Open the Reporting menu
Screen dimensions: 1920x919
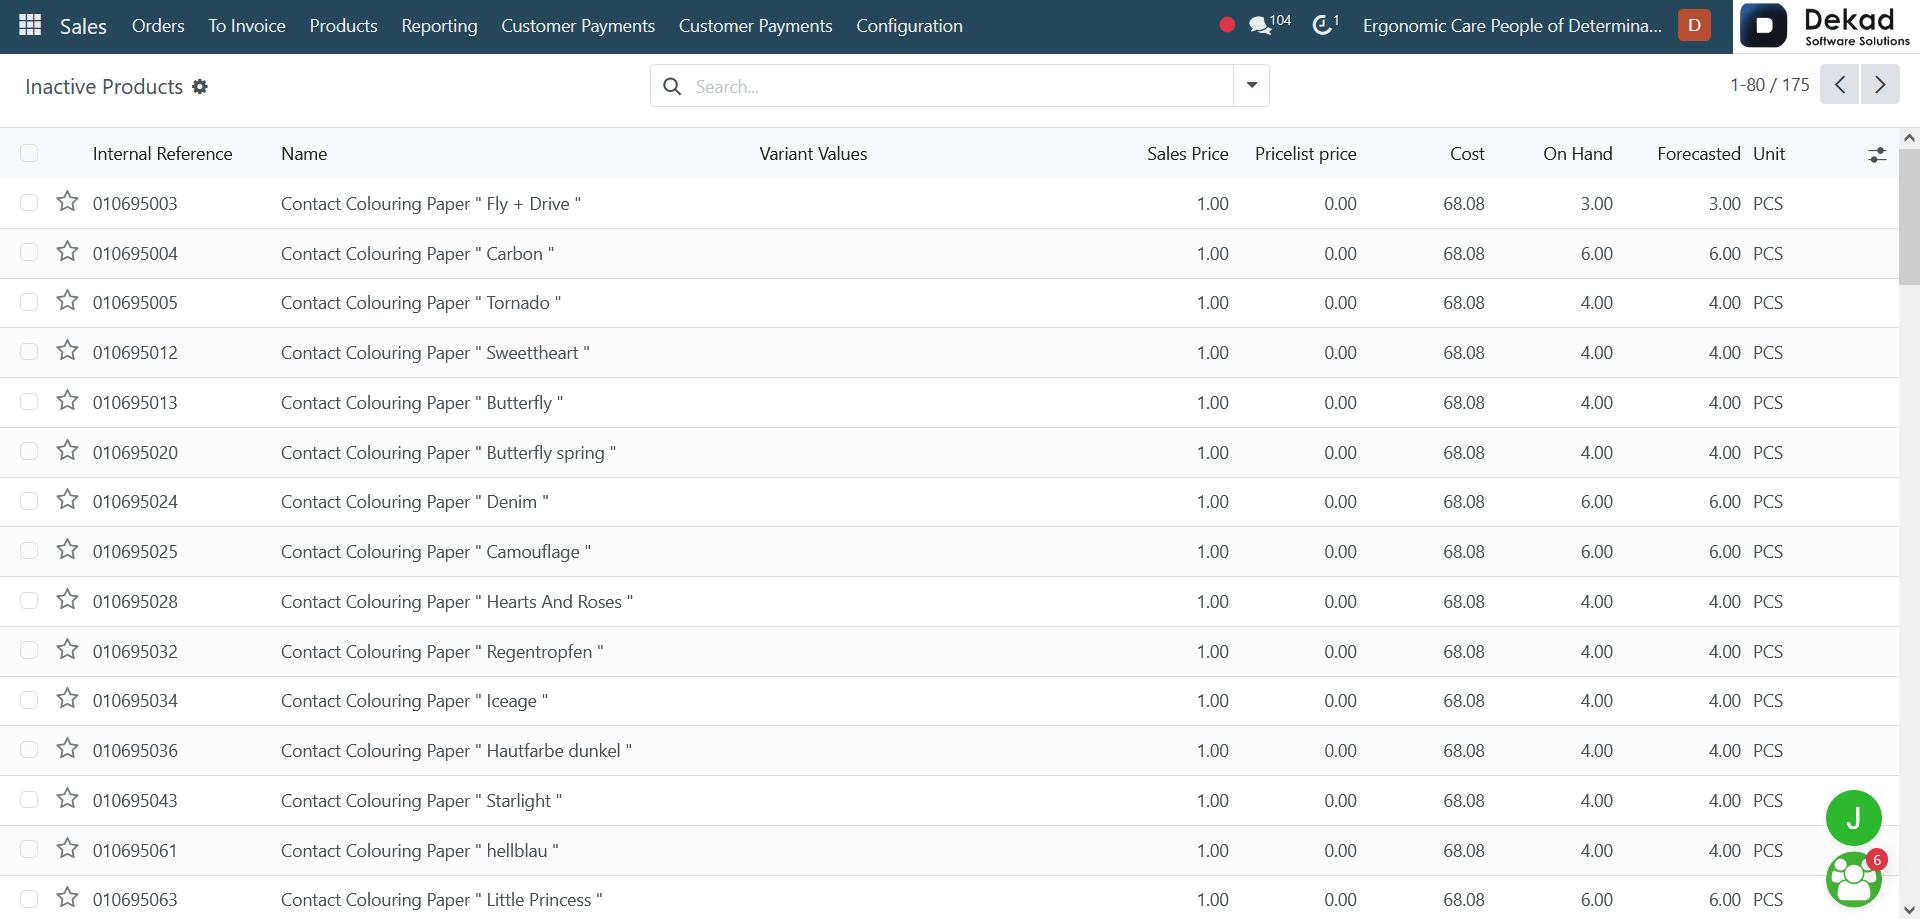439,26
